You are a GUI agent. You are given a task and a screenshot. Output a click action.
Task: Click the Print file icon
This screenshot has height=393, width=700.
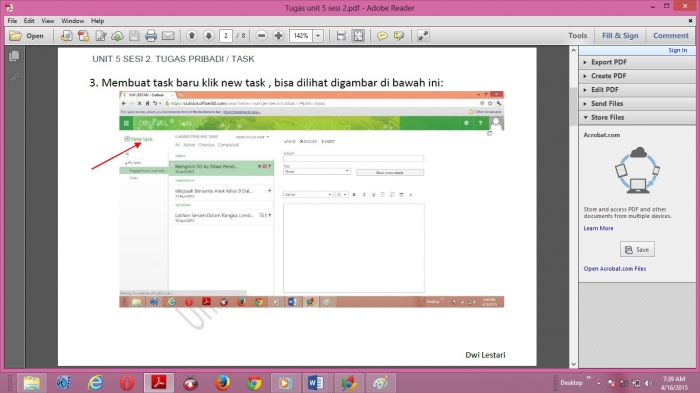click(151, 36)
